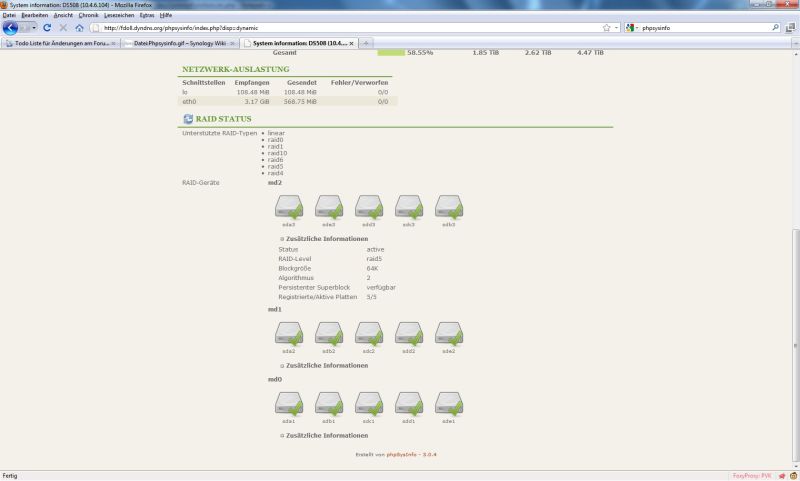Screen dimensions: 800x481
Task: Click the sdb1 disk icon in md0
Action: click(329, 404)
